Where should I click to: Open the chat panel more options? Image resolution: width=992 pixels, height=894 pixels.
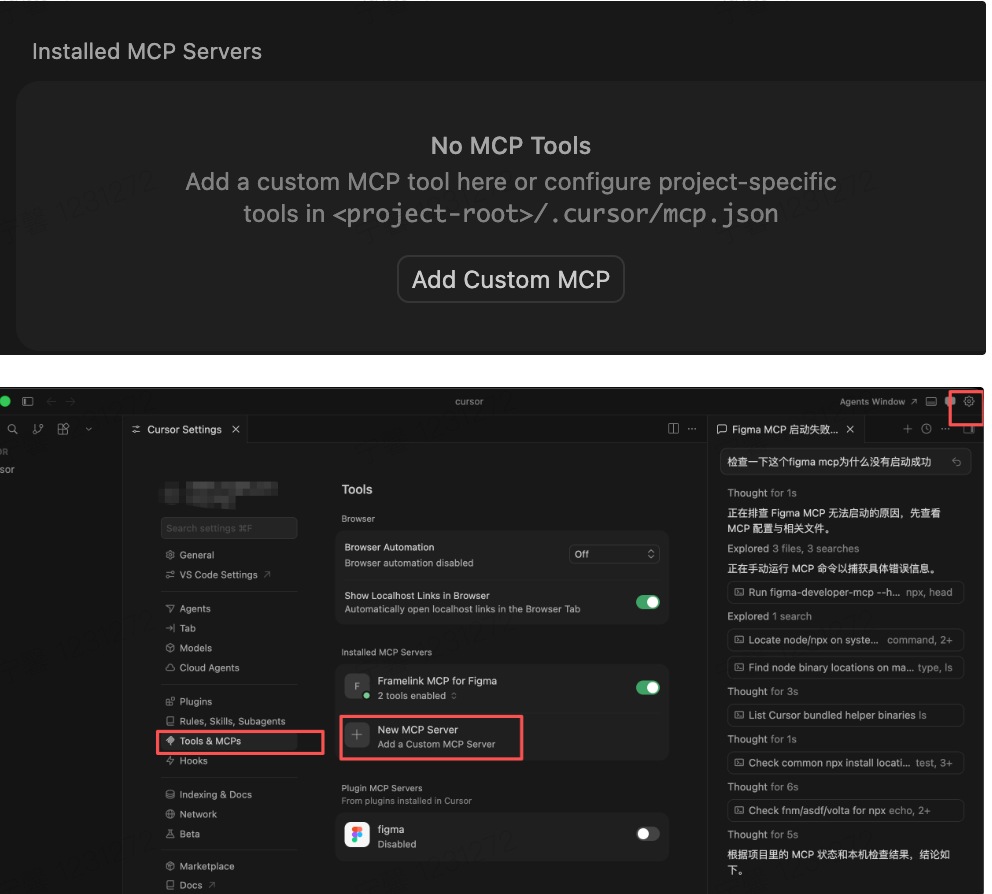[945, 428]
